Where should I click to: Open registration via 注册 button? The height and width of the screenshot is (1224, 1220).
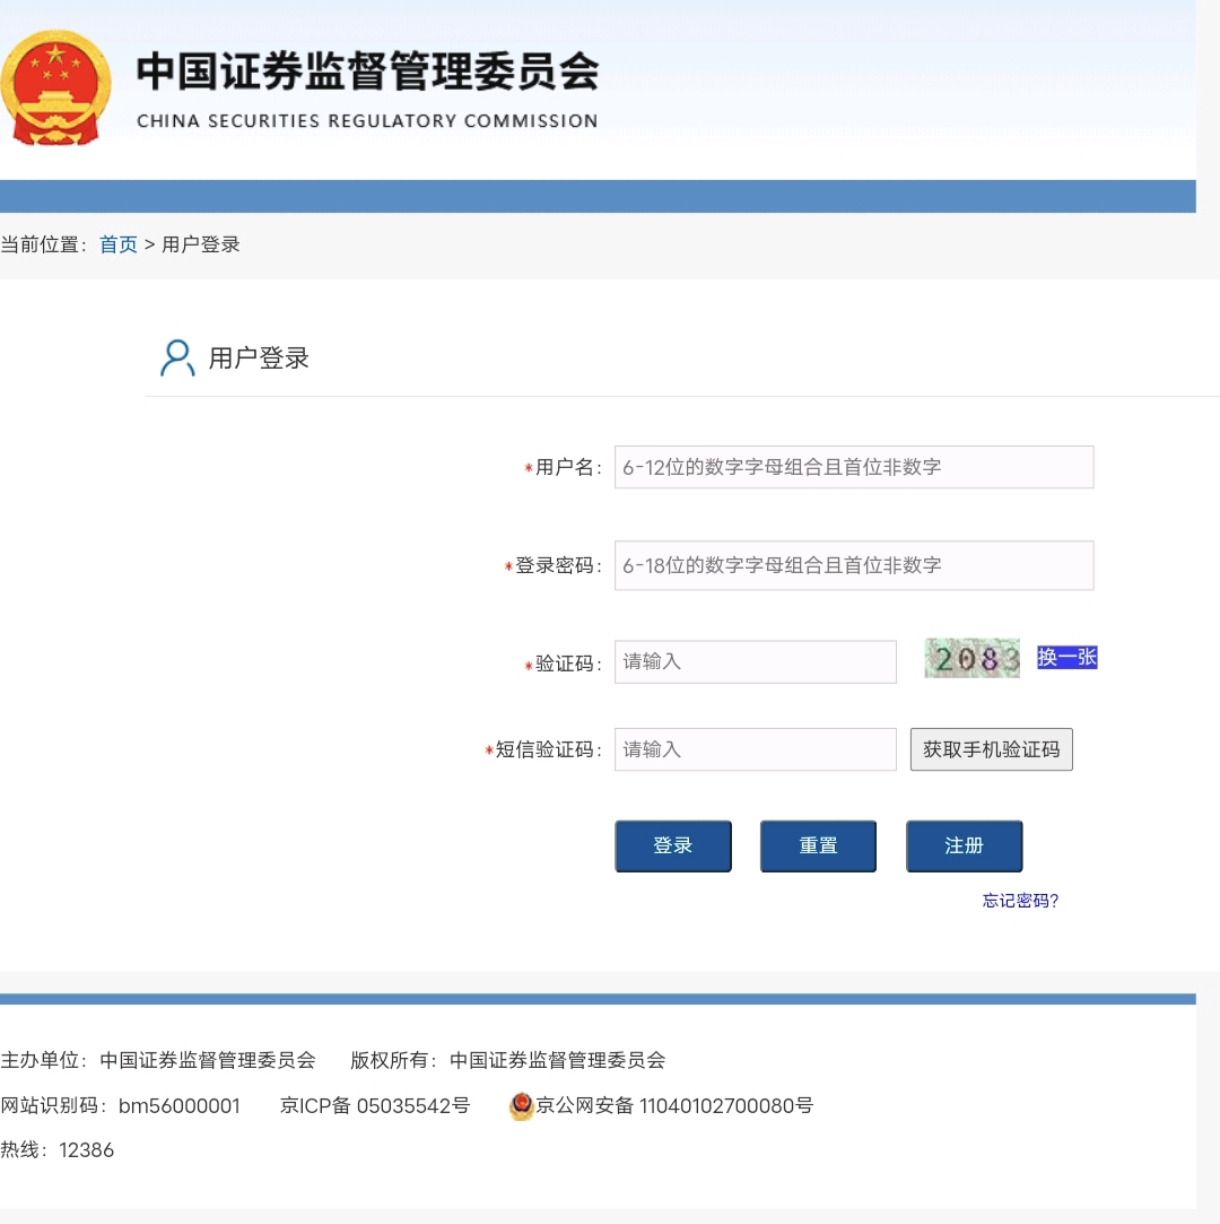point(964,846)
